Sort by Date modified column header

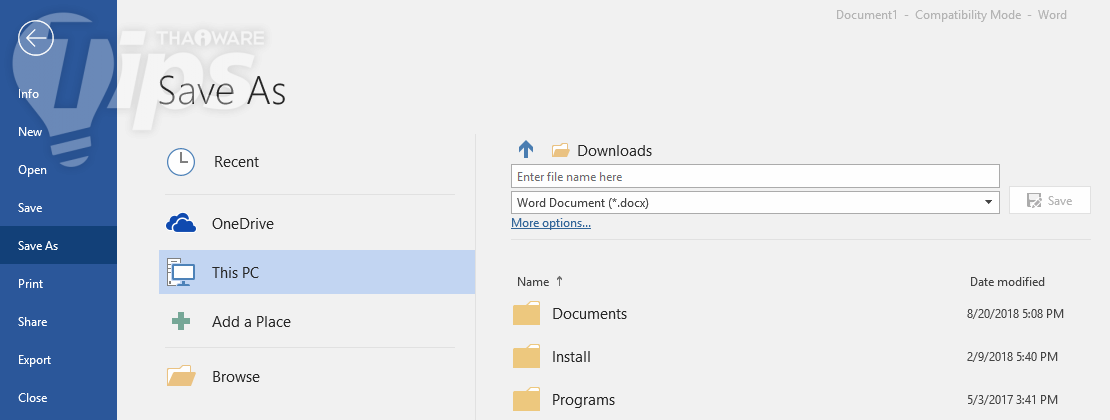1007,282
